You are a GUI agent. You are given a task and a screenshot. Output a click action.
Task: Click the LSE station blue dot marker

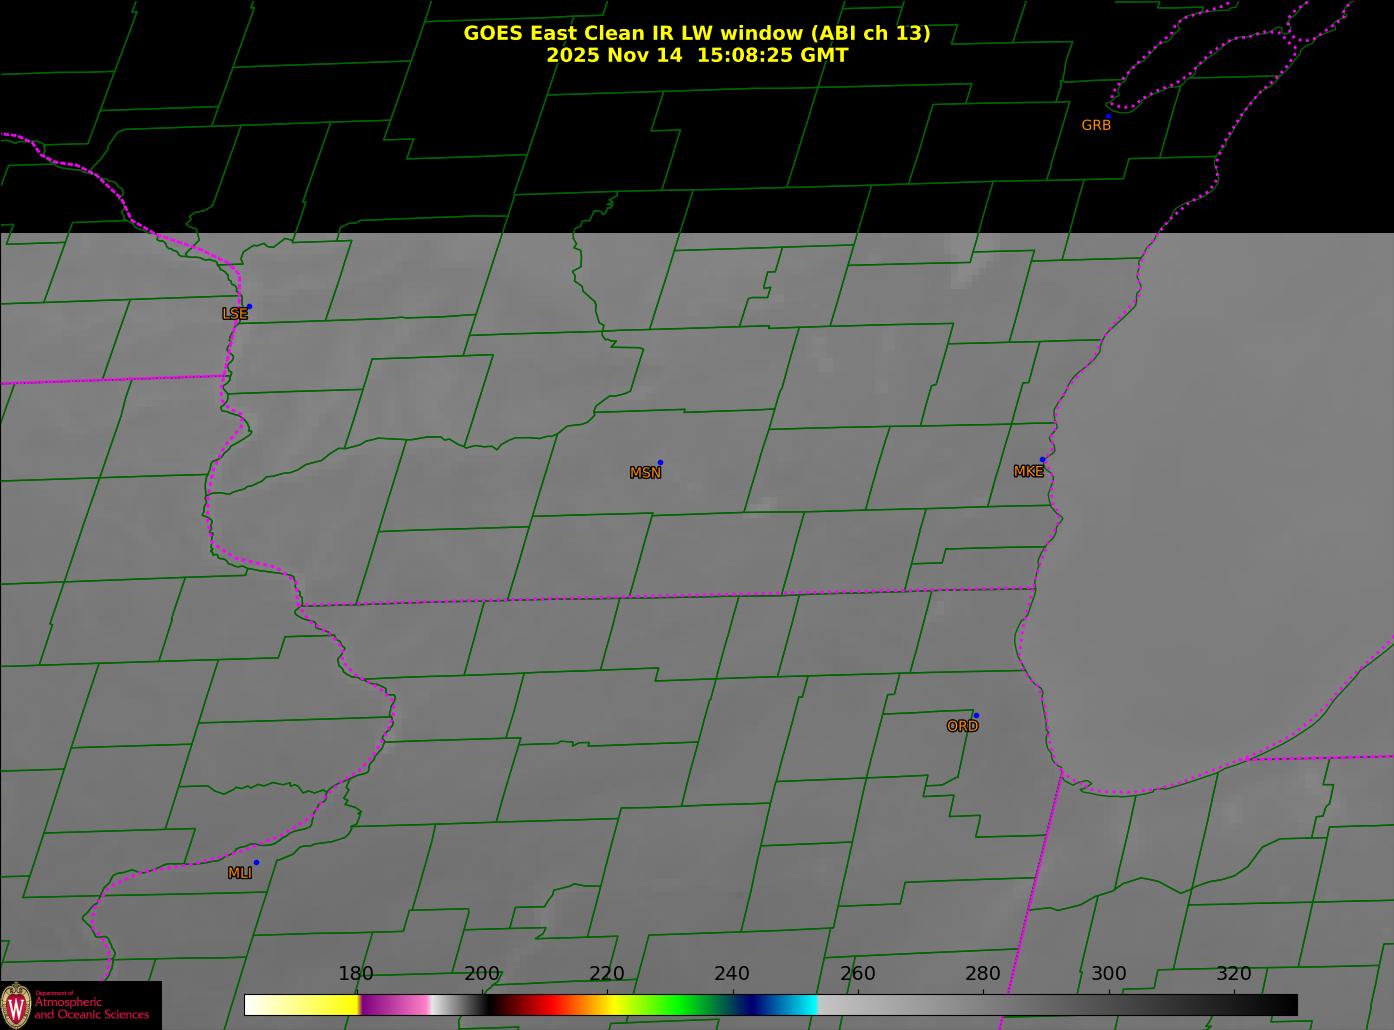click(249, 307)
